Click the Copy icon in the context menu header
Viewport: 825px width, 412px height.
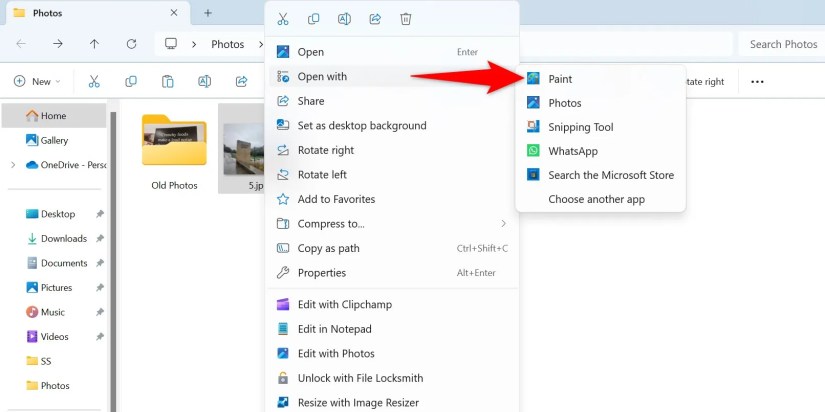(313, 19)
